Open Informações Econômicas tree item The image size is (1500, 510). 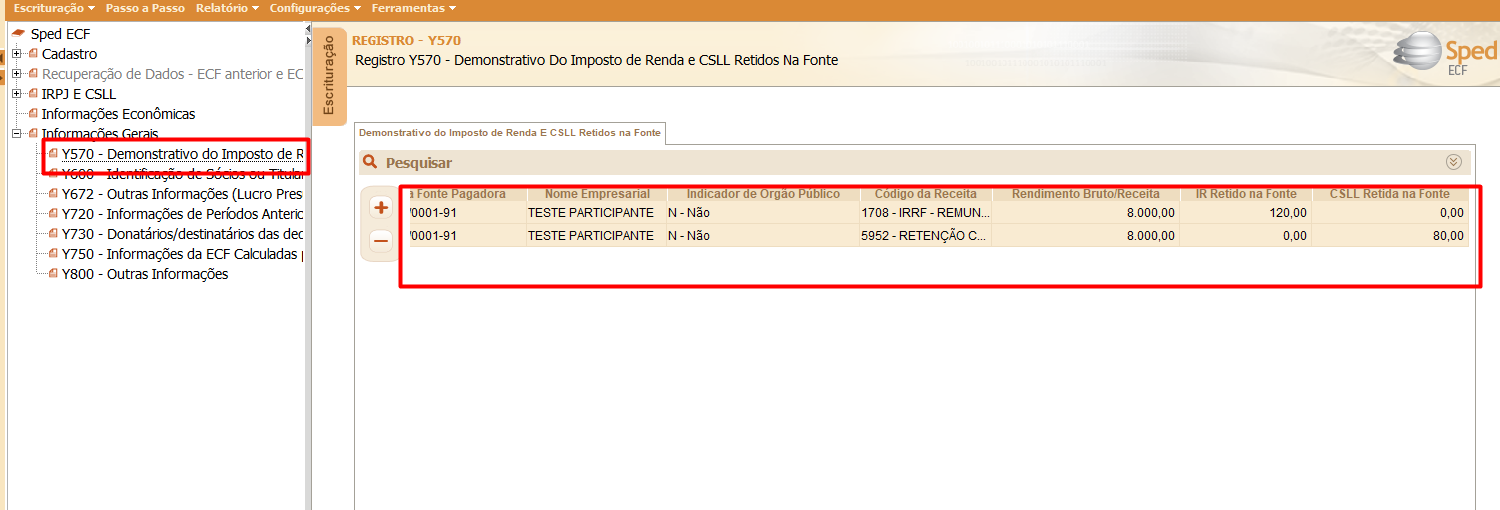pos(118,114)
